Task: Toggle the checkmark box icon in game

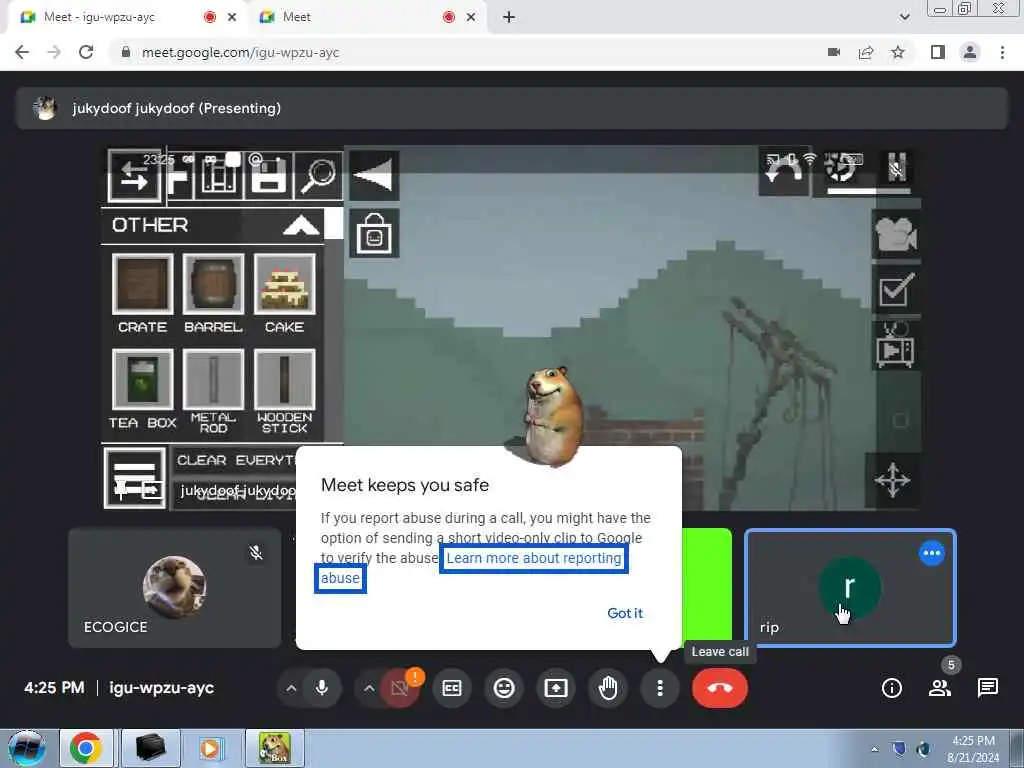Action: click(895, 290)
